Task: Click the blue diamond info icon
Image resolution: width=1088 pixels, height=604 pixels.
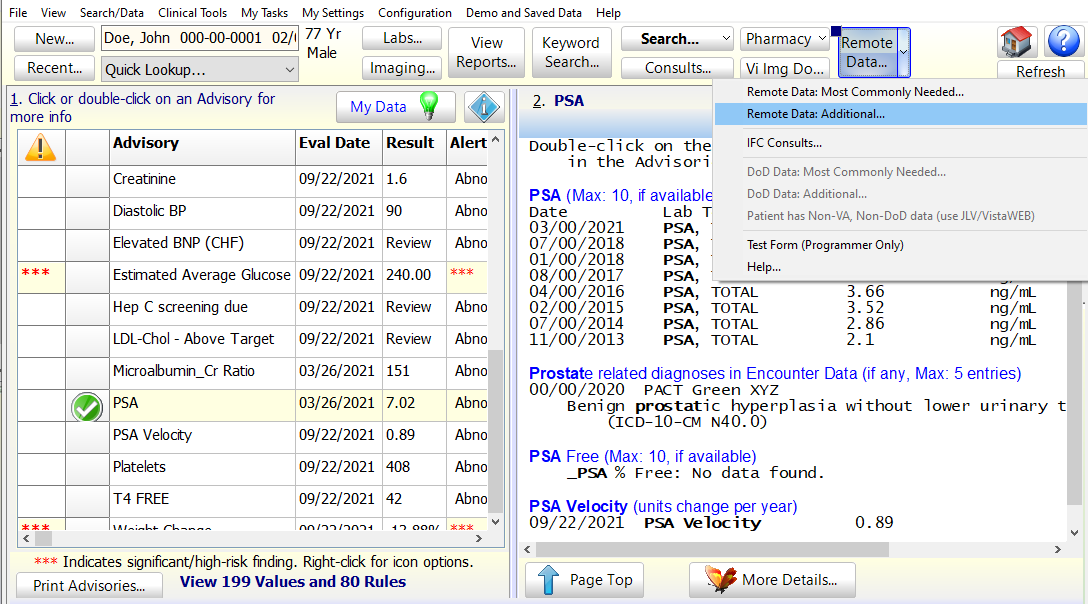Action: tap(484, 107)
